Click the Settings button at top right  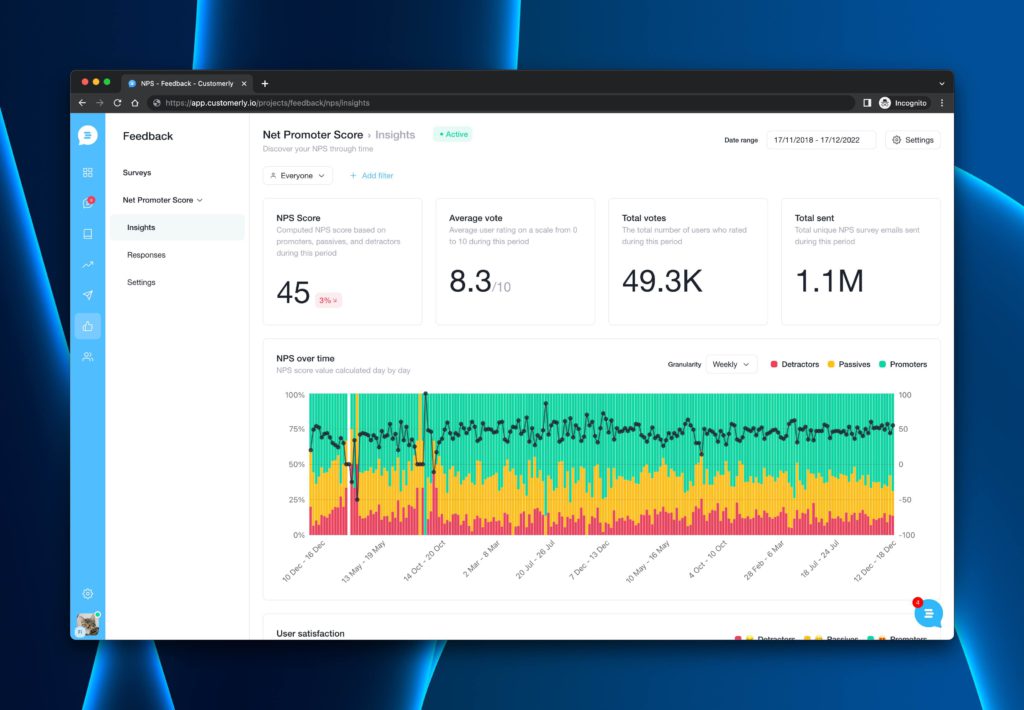point(912,140)
